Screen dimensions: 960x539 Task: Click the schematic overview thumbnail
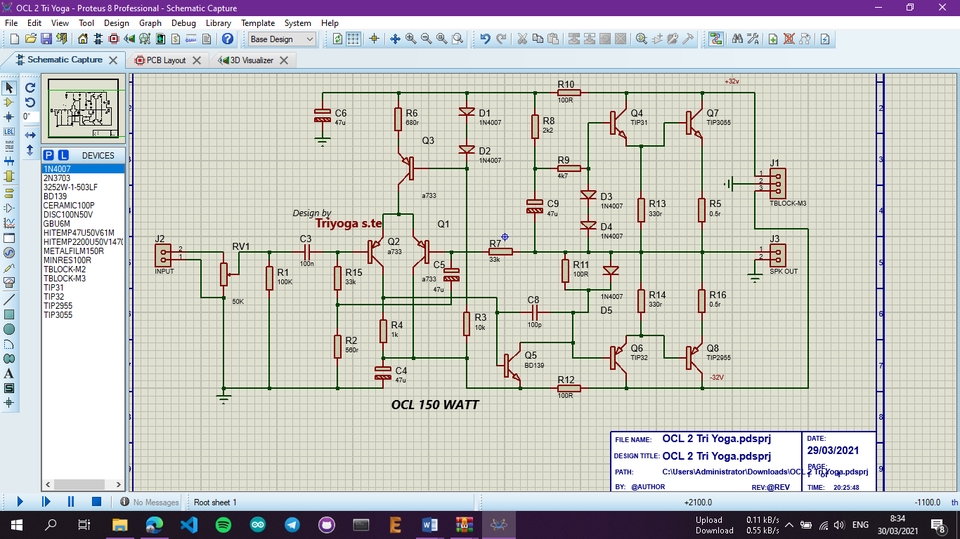click(83, 108)
